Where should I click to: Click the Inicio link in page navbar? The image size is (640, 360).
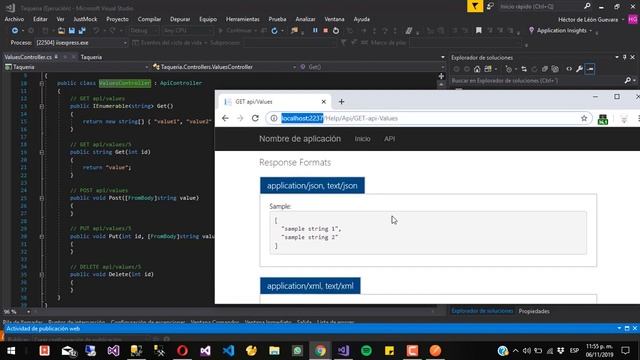pyautogui.click(x=362, y=139)
